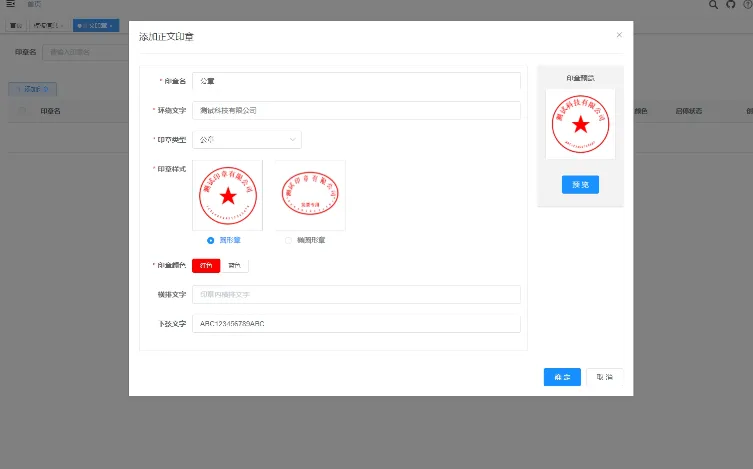The width and height of the screenshot is (753, 469).
Task: Click the 印章名 search field in background page
Action: [85, 52]
